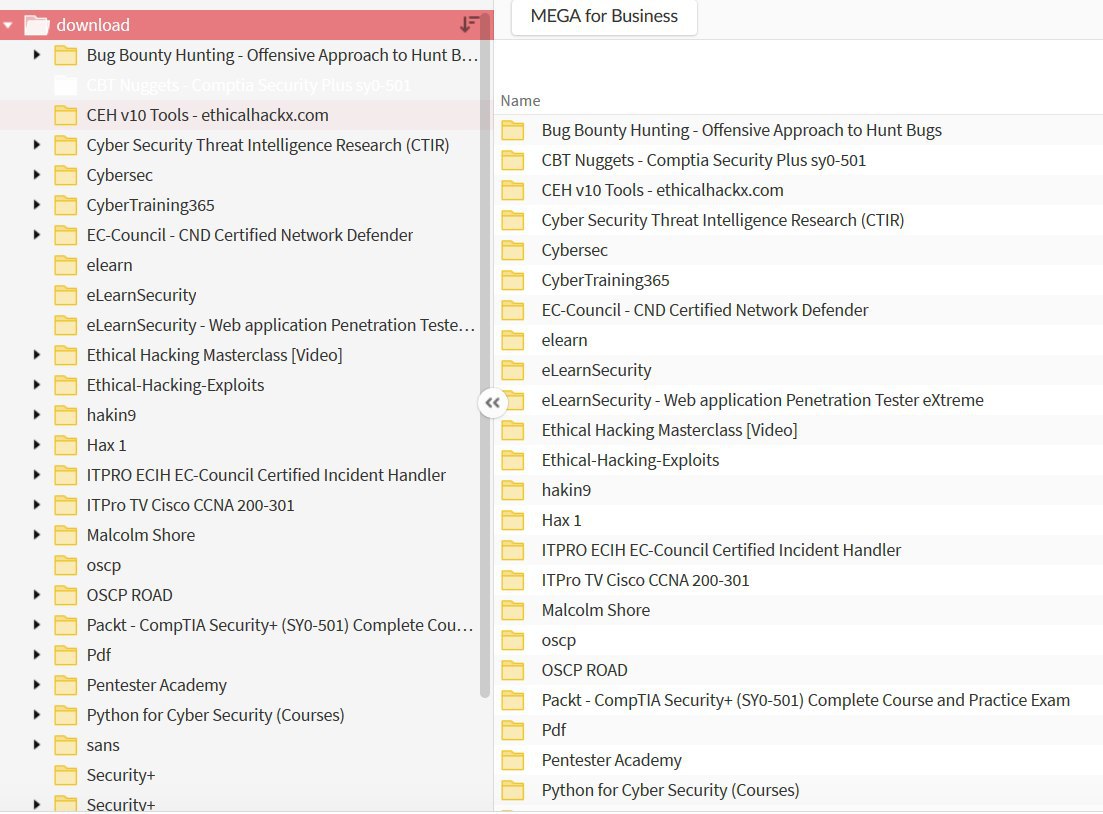Screen dimensions: 1103x814
Task: Click oscp folder icon in file list
Action: 513,640
